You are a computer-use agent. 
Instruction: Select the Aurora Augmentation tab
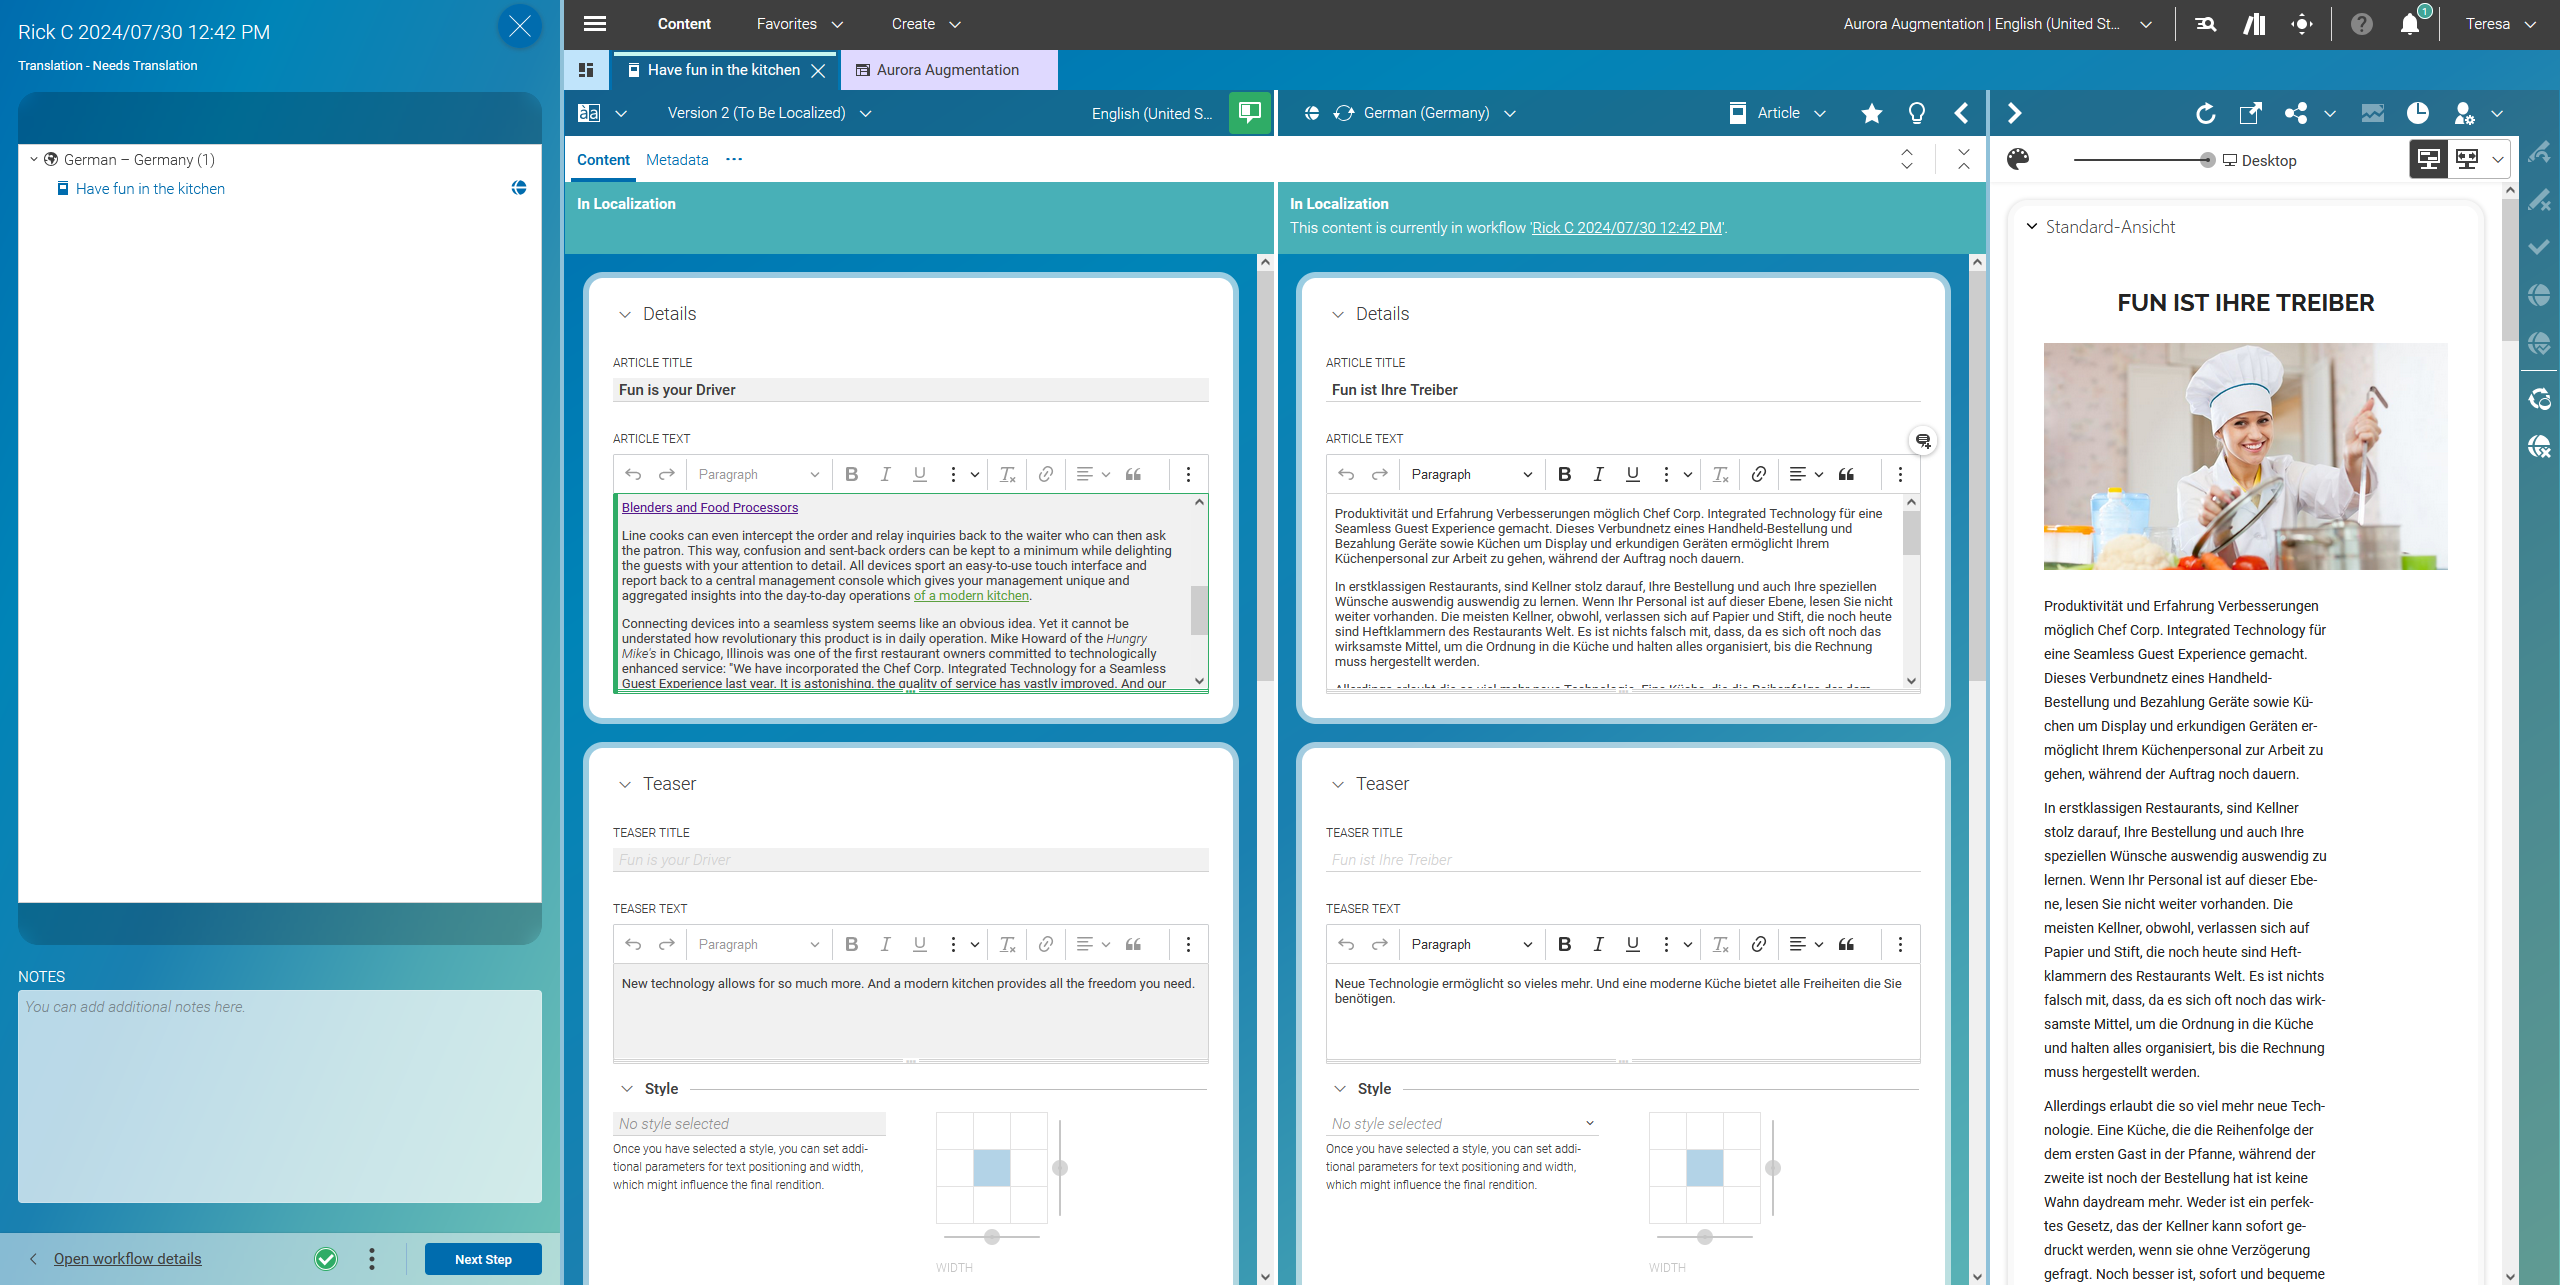[x=947, y=70]
